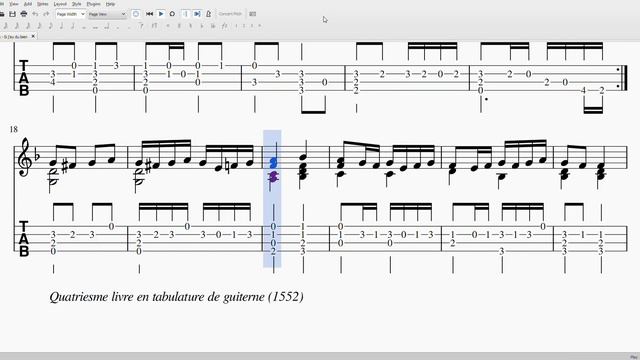Open a score with the folder icon
This screenshot has height=360, width=640.
pos(2,14)
